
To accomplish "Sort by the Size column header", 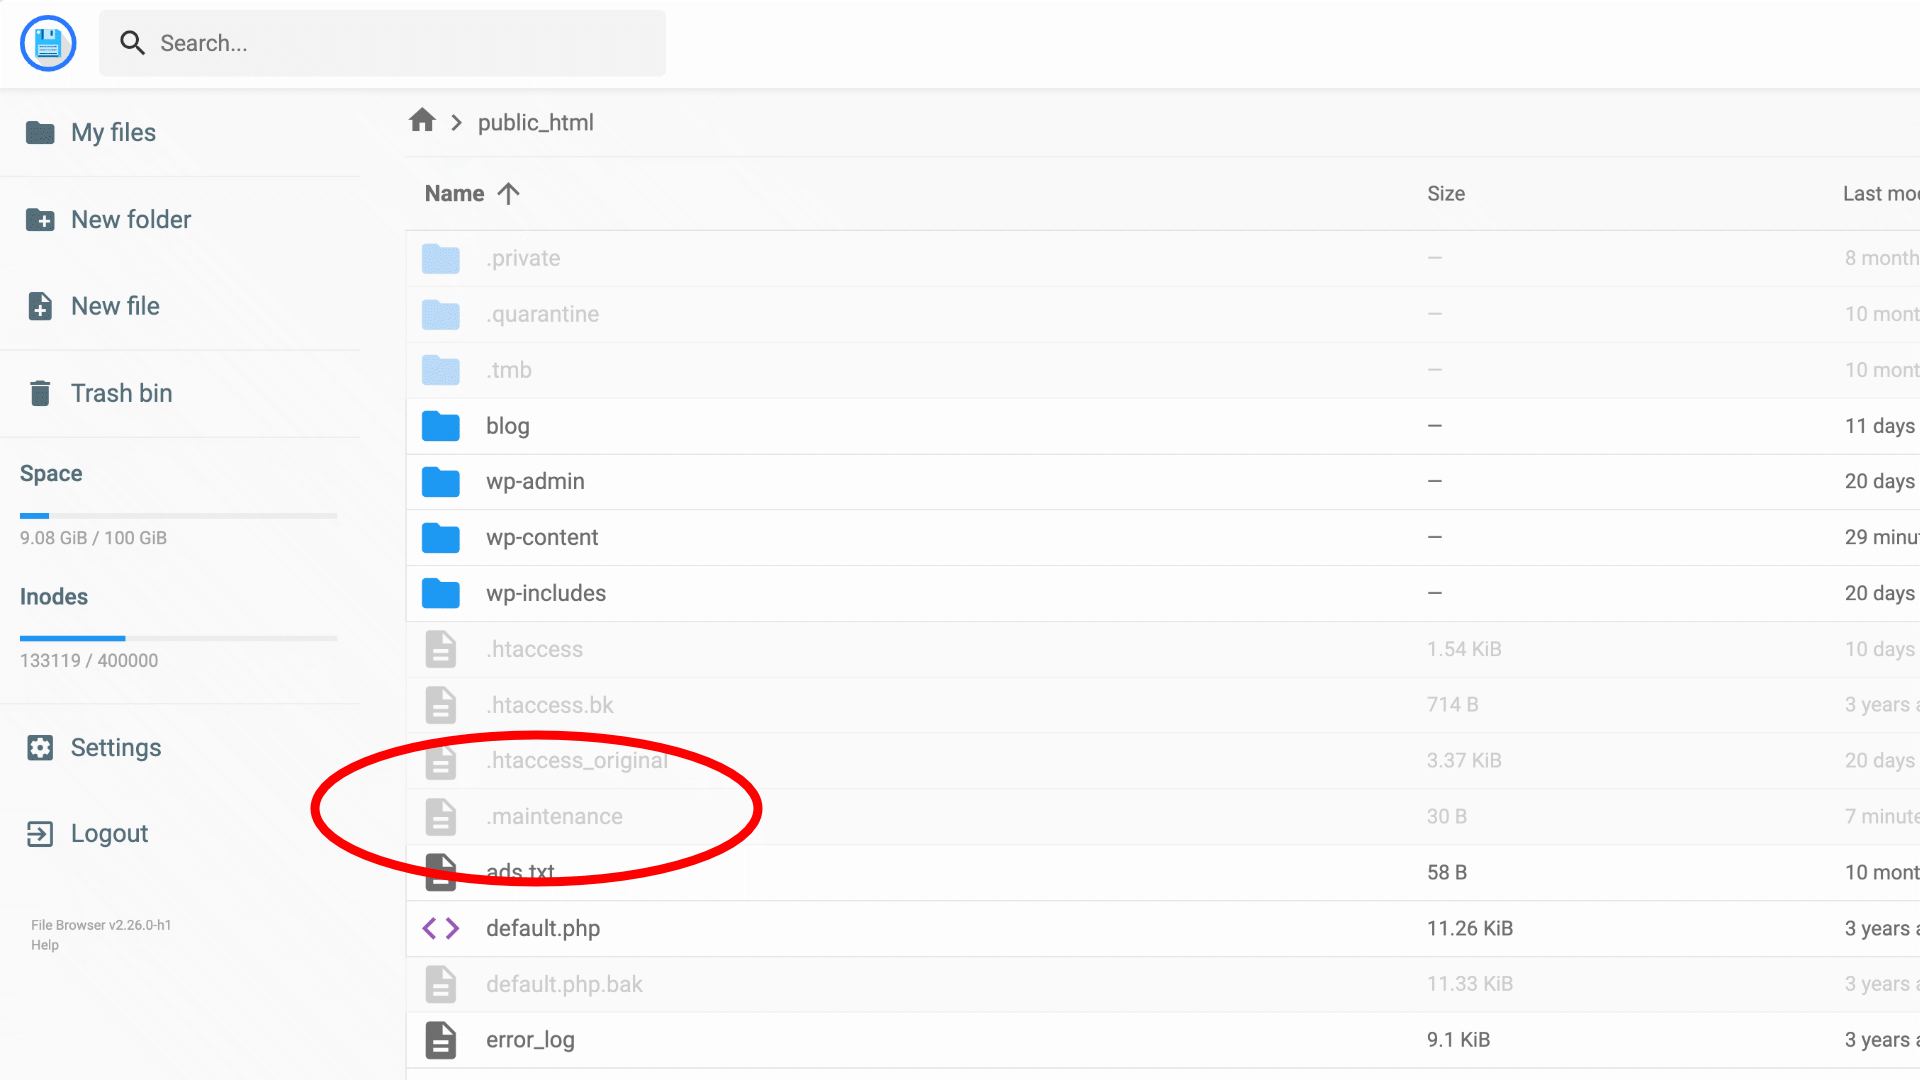I will (x=1446, y=193).
